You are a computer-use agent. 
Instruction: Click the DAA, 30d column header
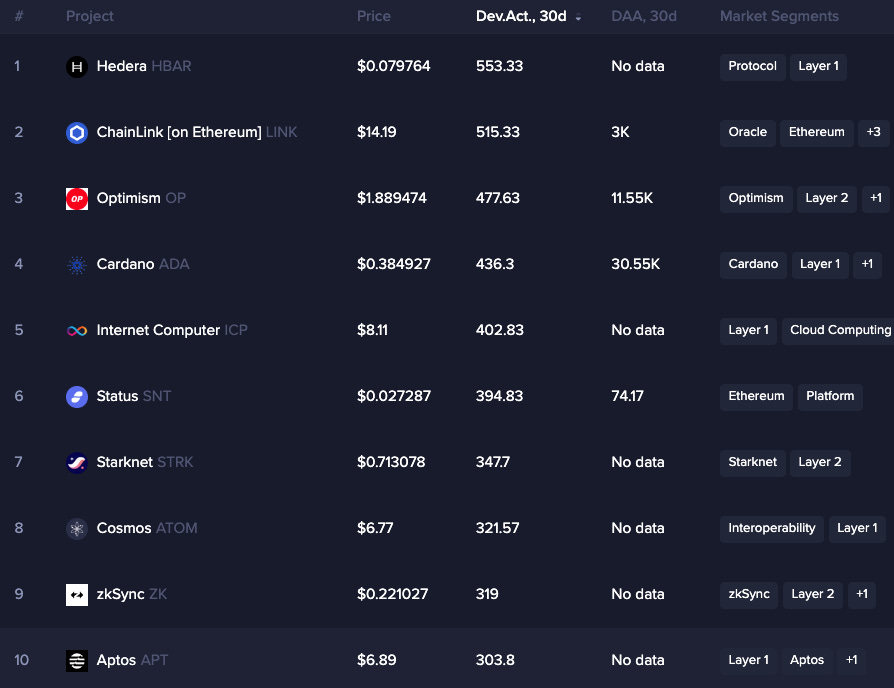(x=644, y=17)
